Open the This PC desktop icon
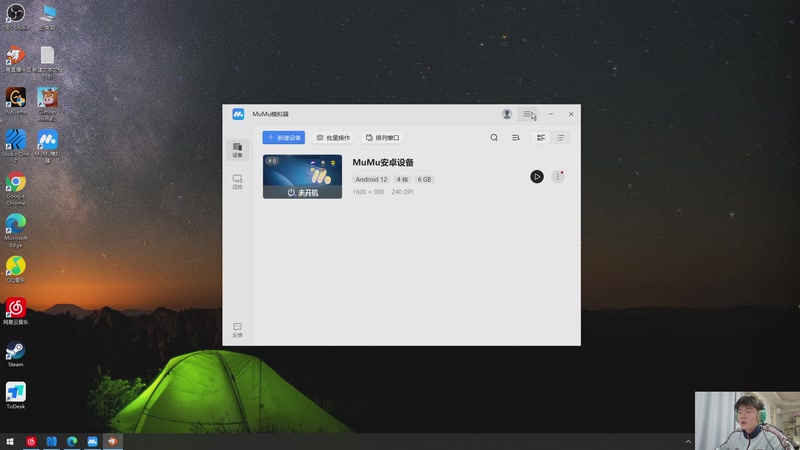The height and width of the screenshot is (450, 800). coord(47,16)
